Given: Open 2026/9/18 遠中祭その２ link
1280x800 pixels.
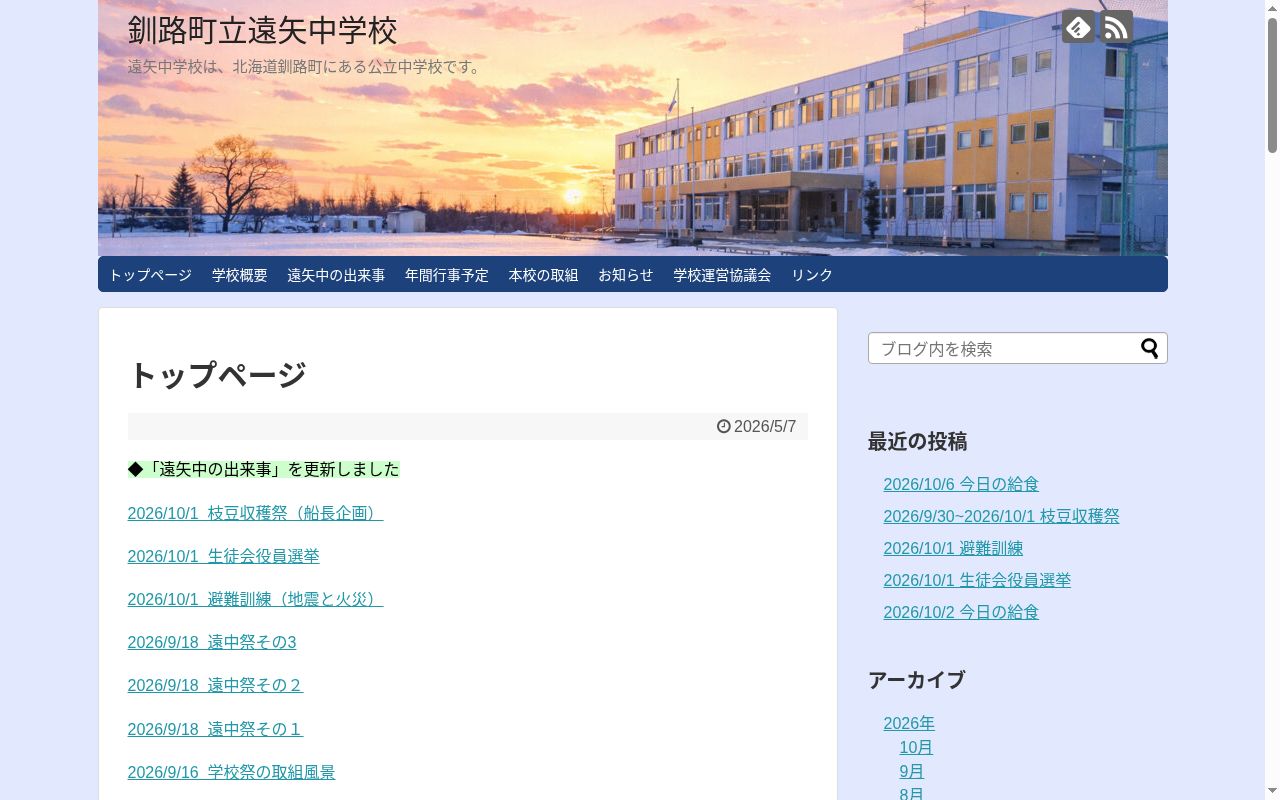Looking at the screenshot, I should pyautogui.click(x=215, y=685).
